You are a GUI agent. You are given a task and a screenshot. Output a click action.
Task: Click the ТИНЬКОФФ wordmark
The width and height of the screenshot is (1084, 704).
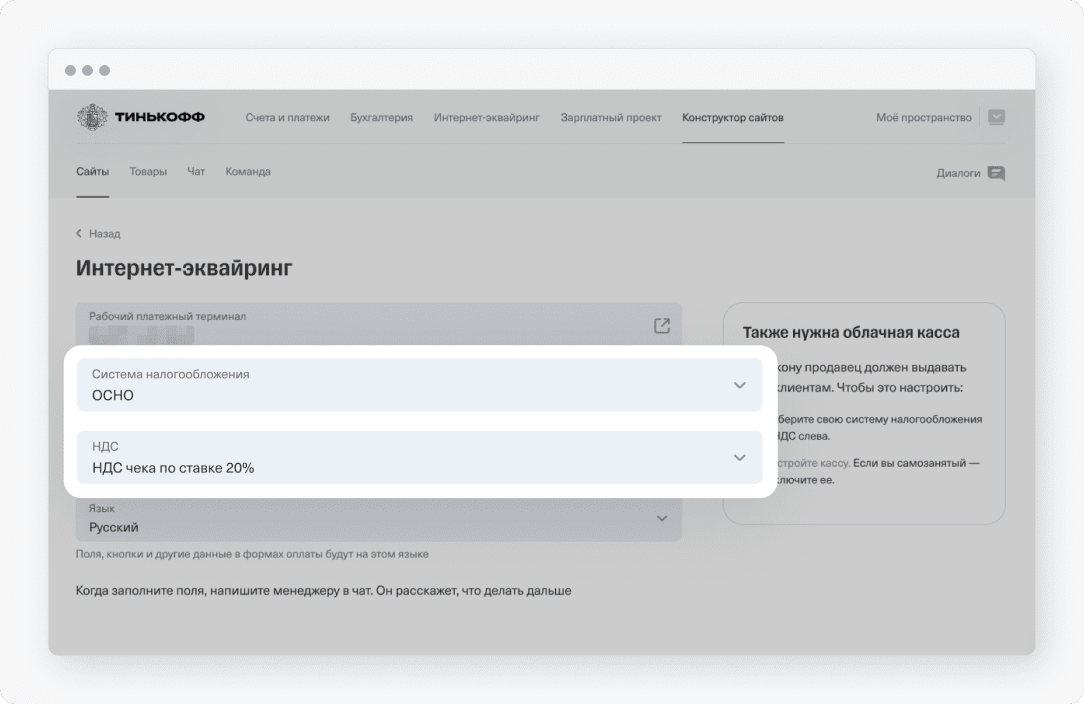[160, 117]
